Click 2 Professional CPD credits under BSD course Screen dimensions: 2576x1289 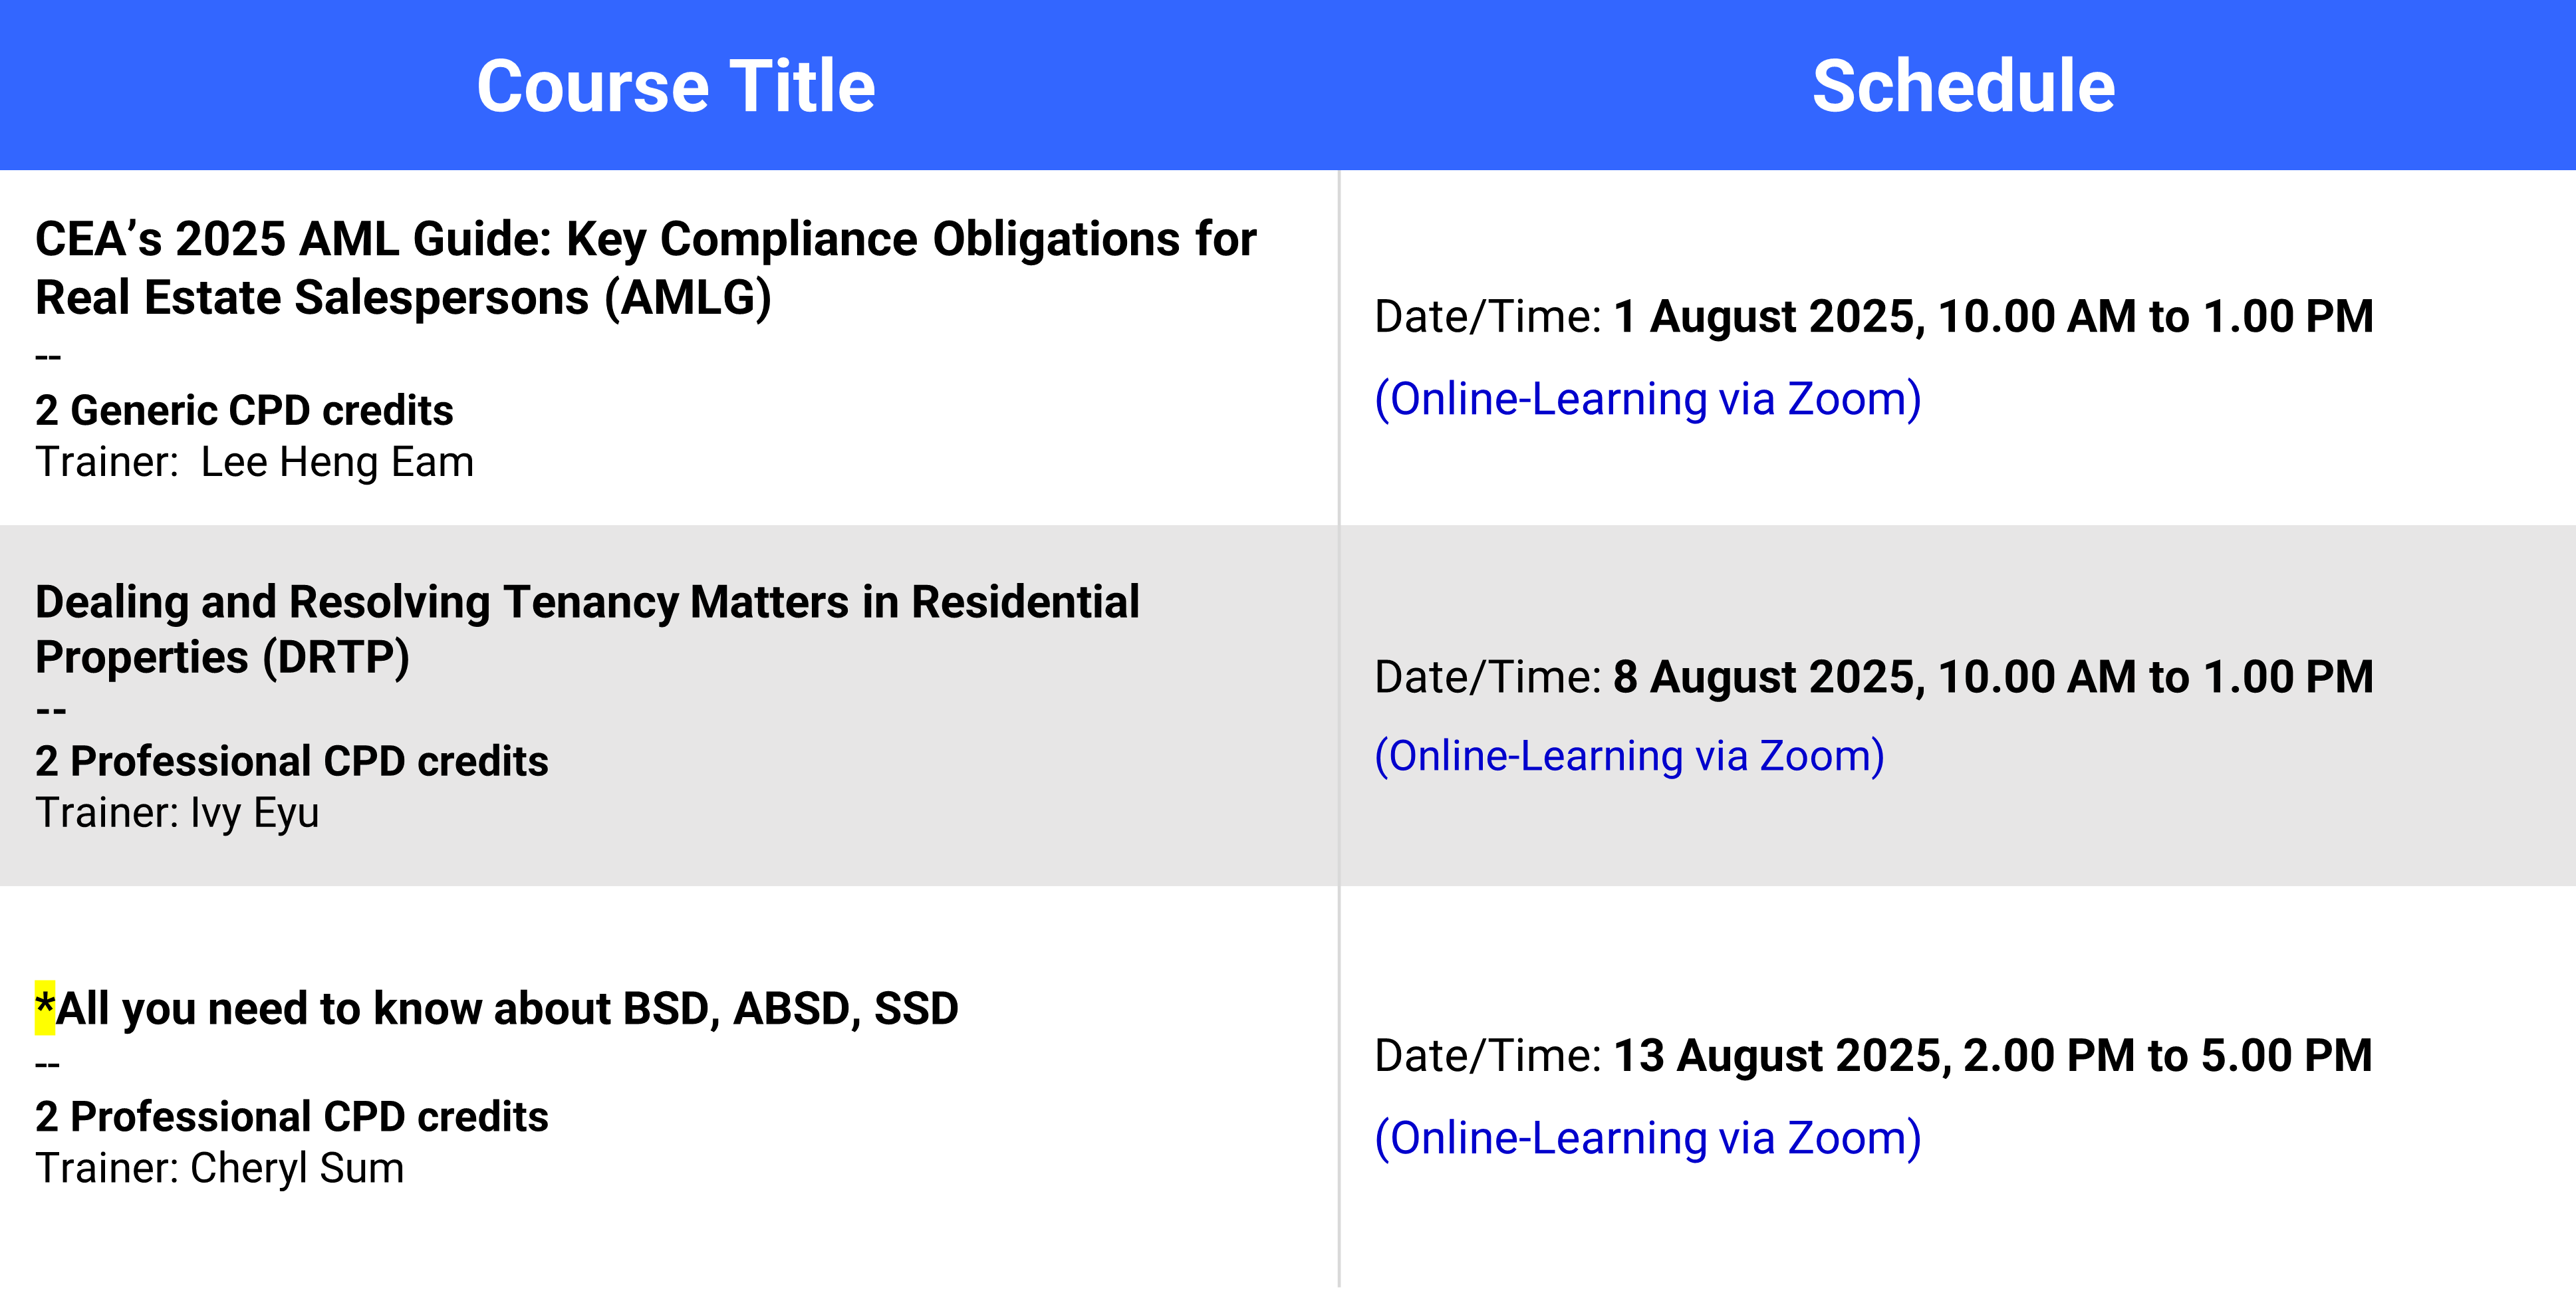291,1116
